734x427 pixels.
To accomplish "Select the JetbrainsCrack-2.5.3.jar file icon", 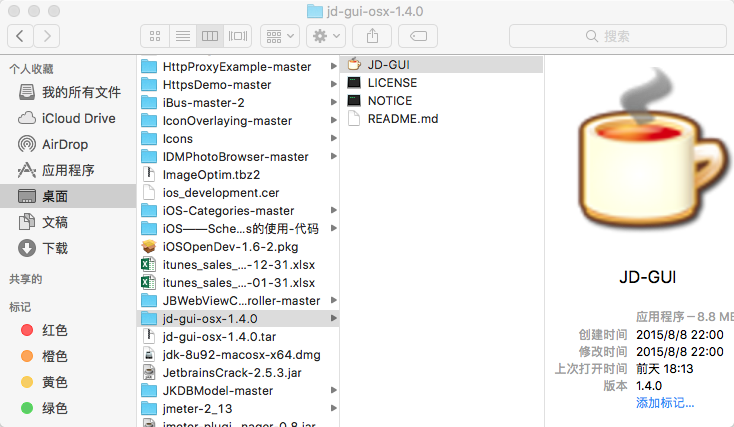I will click(x=149, y=372).
